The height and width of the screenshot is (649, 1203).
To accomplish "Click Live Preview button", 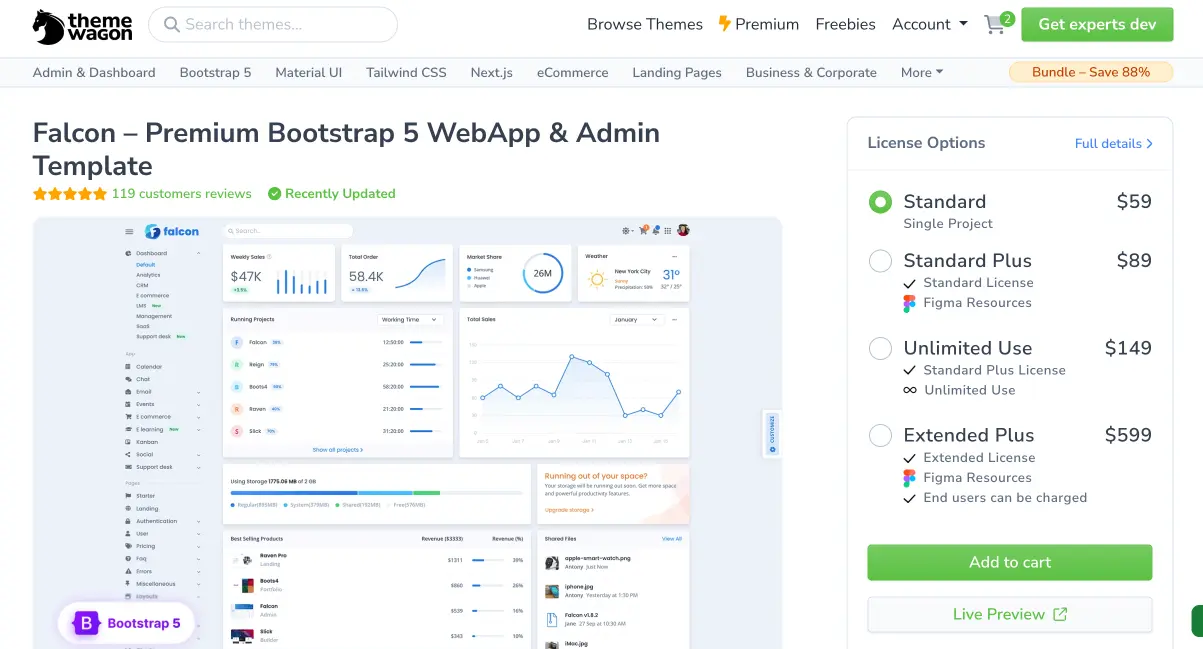I will (x=1010, y=614).
